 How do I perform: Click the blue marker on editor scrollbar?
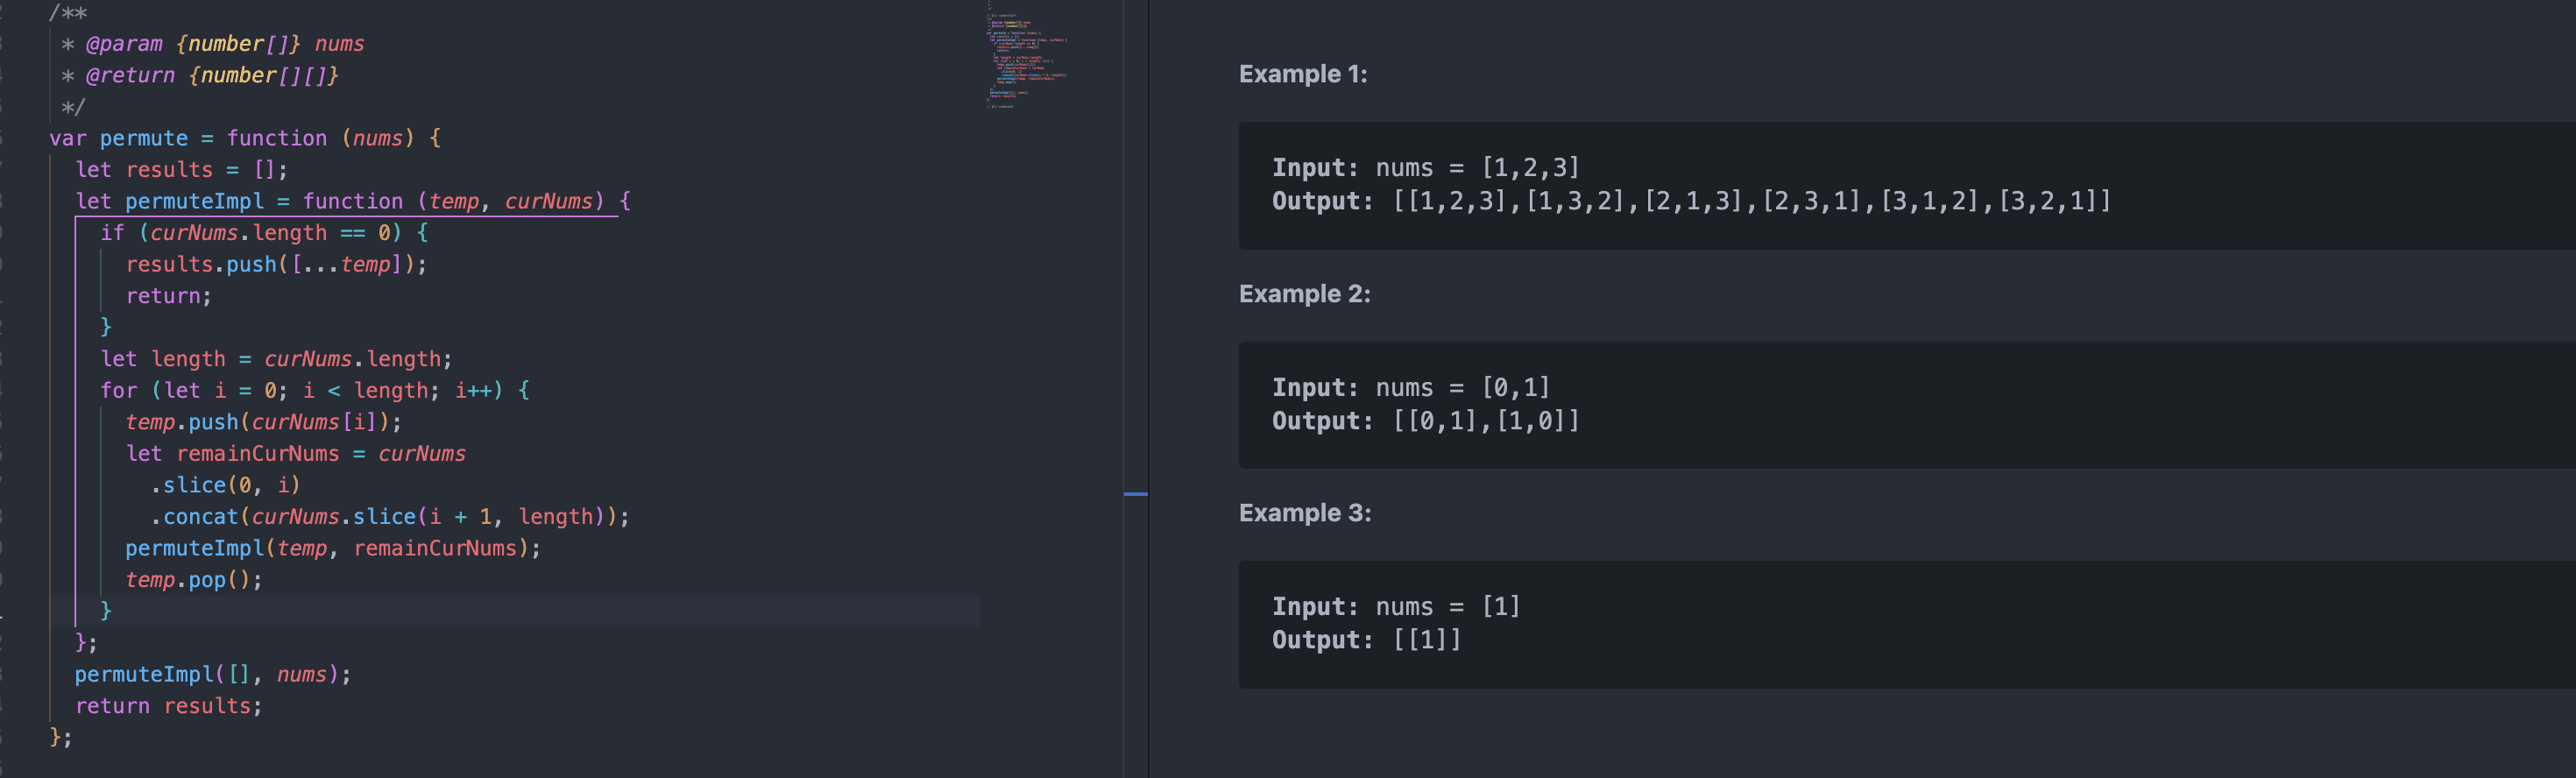click(1135, 494)
